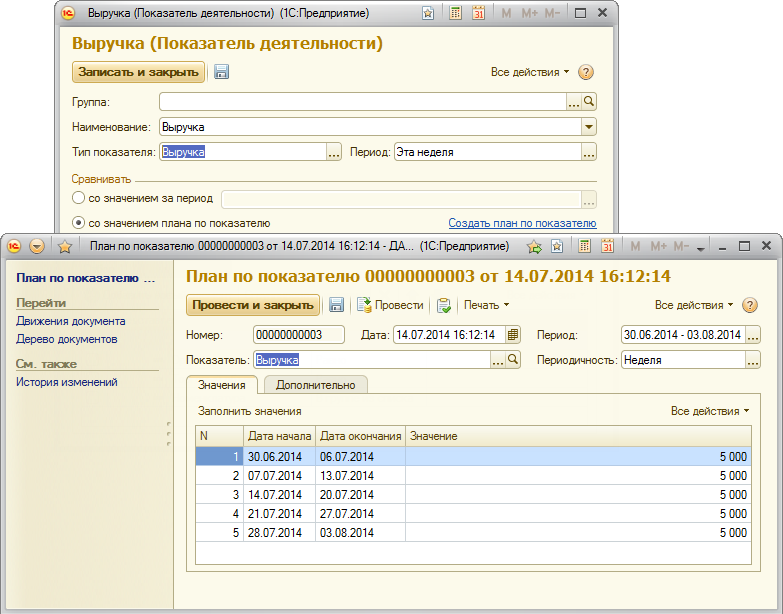This screenshot has height=614, width=783.
Task: Click favorites star in План window title bar
Action: (64, 246)
